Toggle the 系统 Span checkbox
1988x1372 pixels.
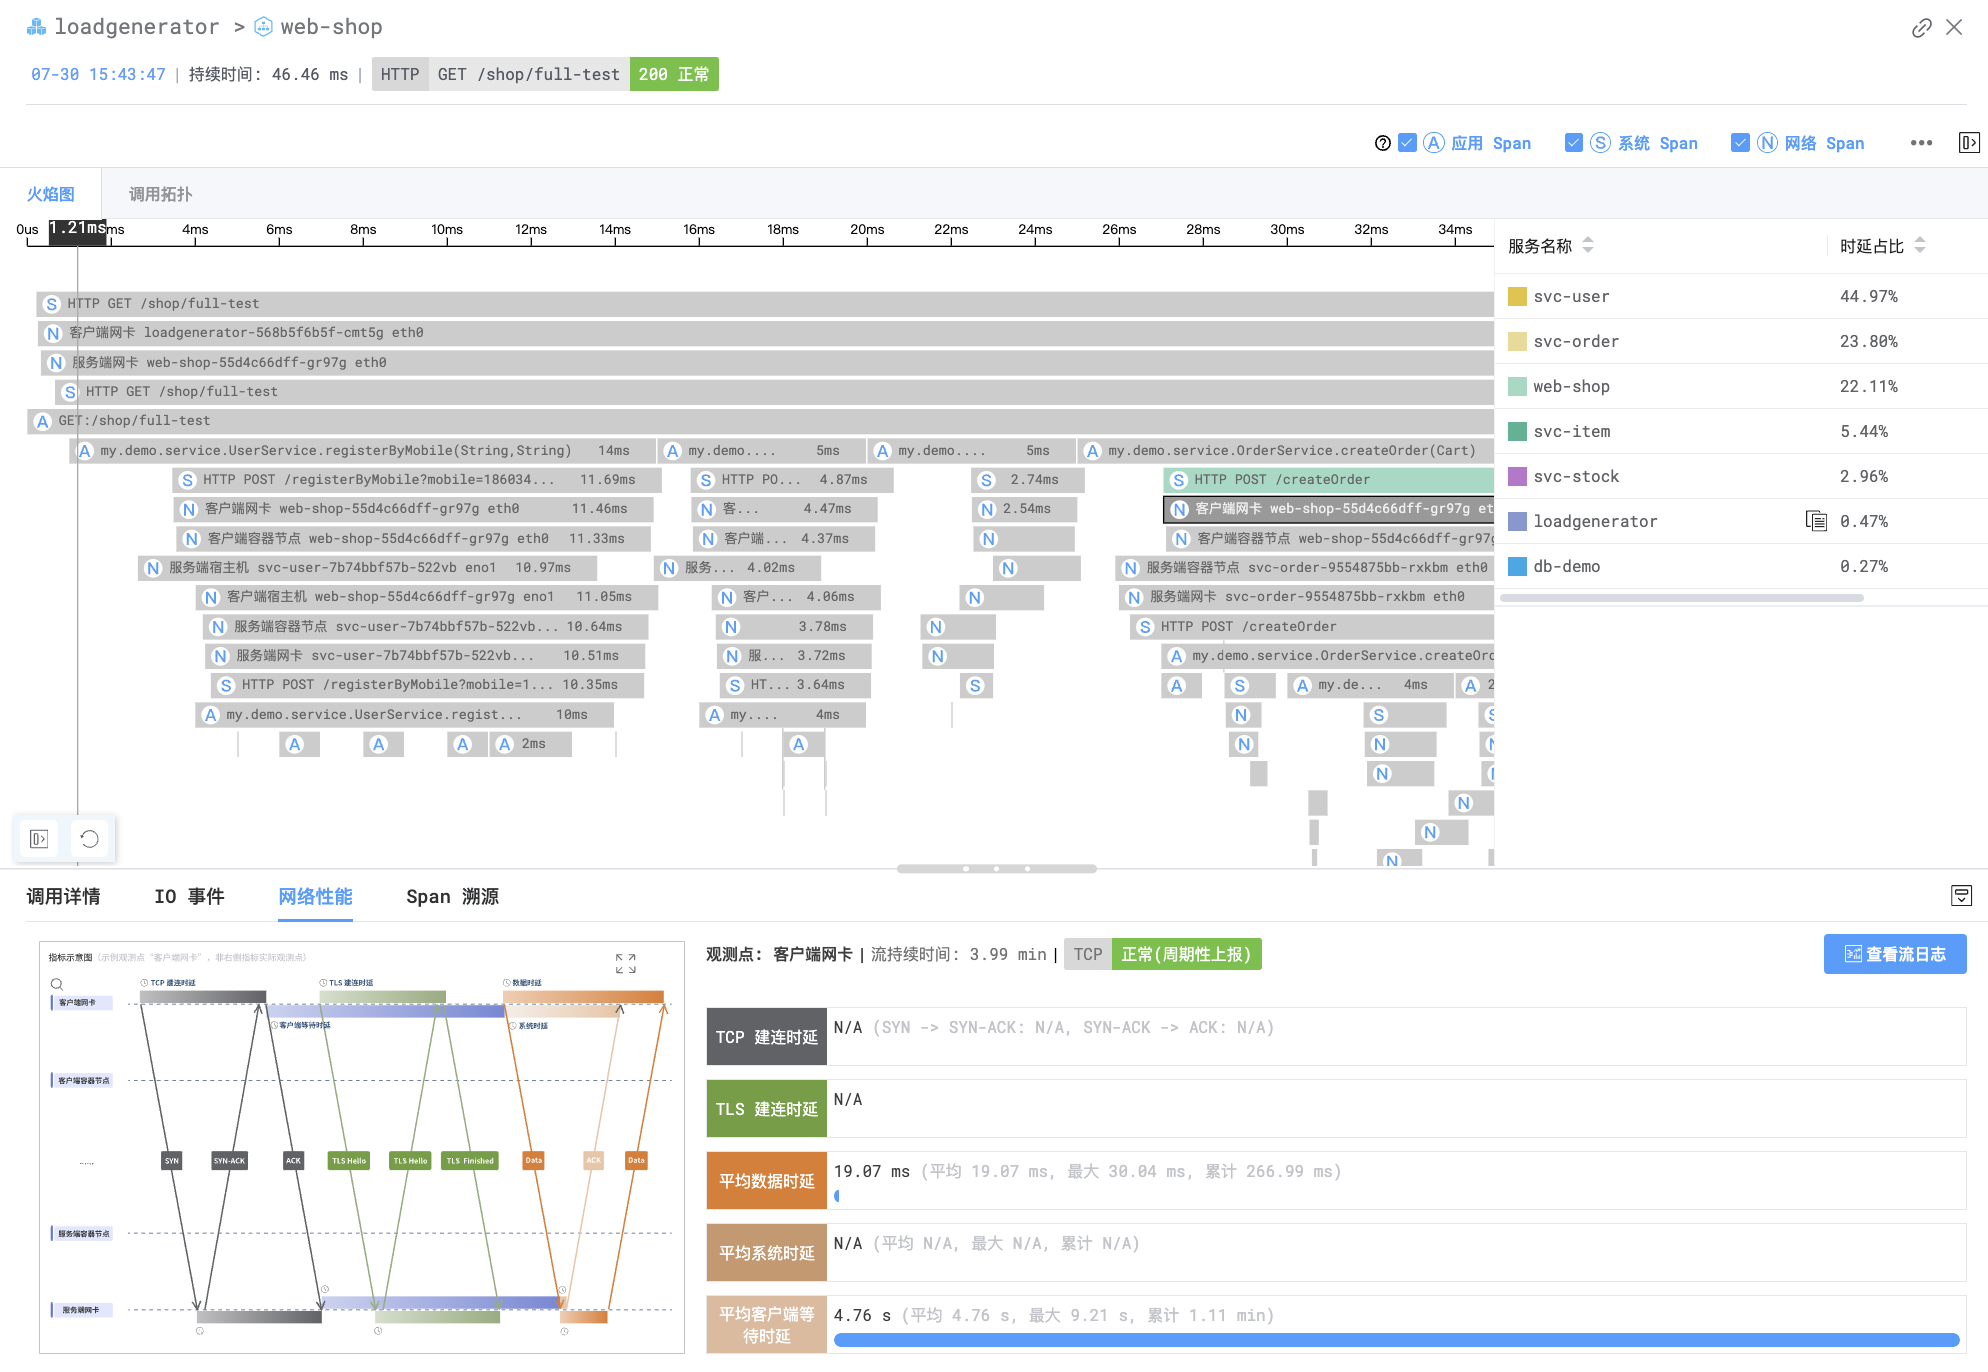click(x=1574, y=143)
